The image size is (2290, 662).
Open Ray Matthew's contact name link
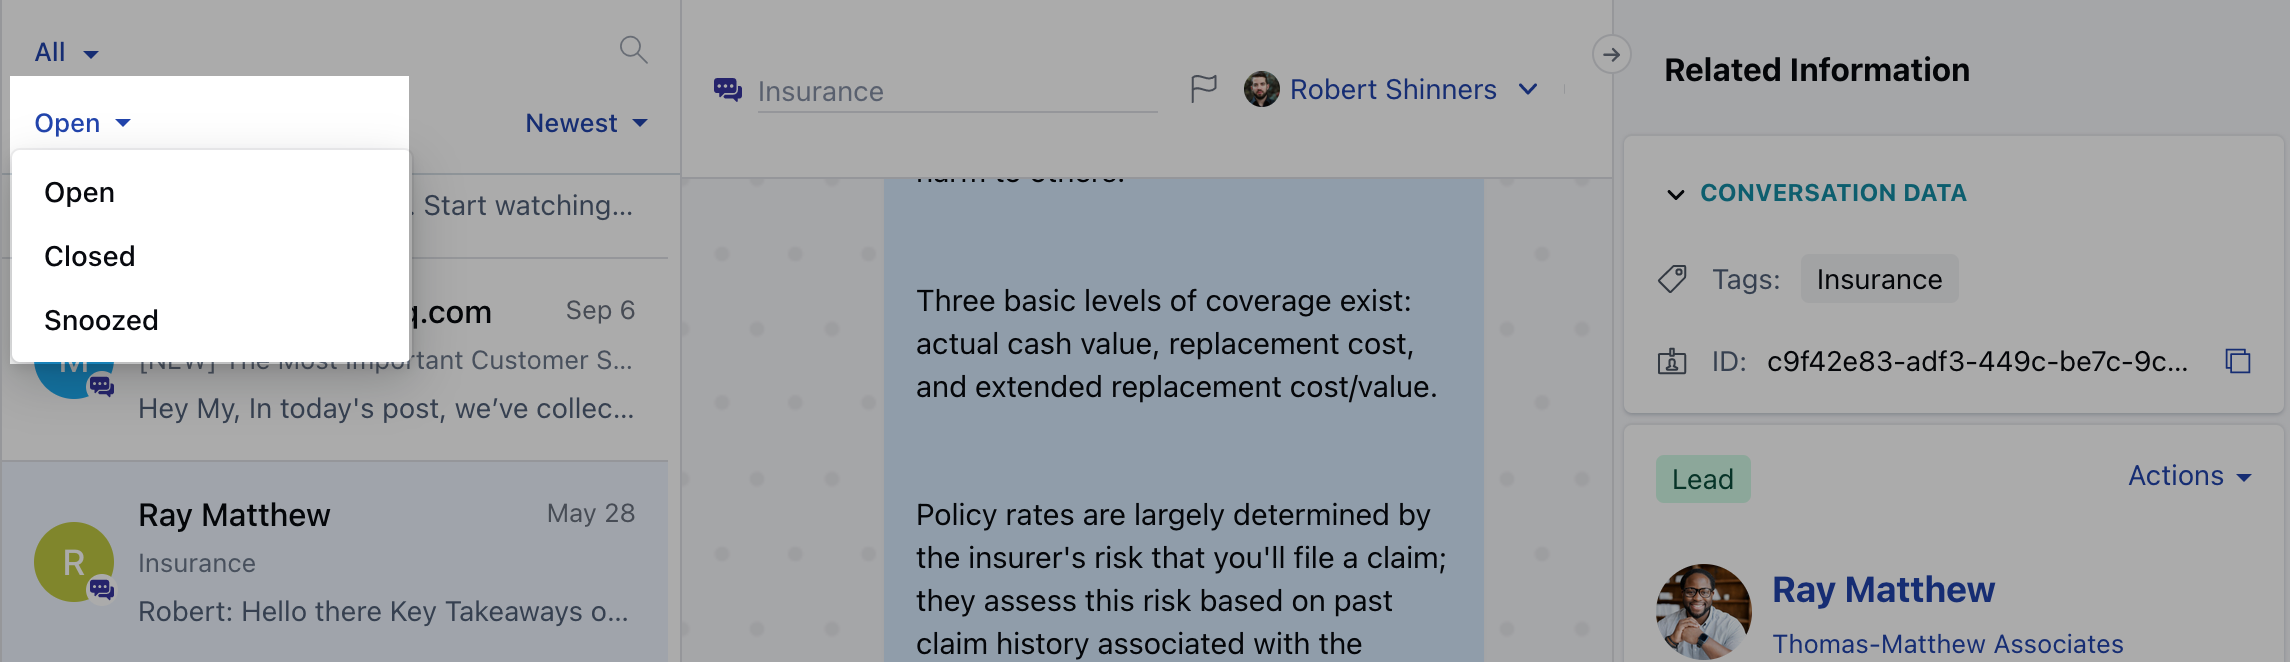tap(1883, 590)
